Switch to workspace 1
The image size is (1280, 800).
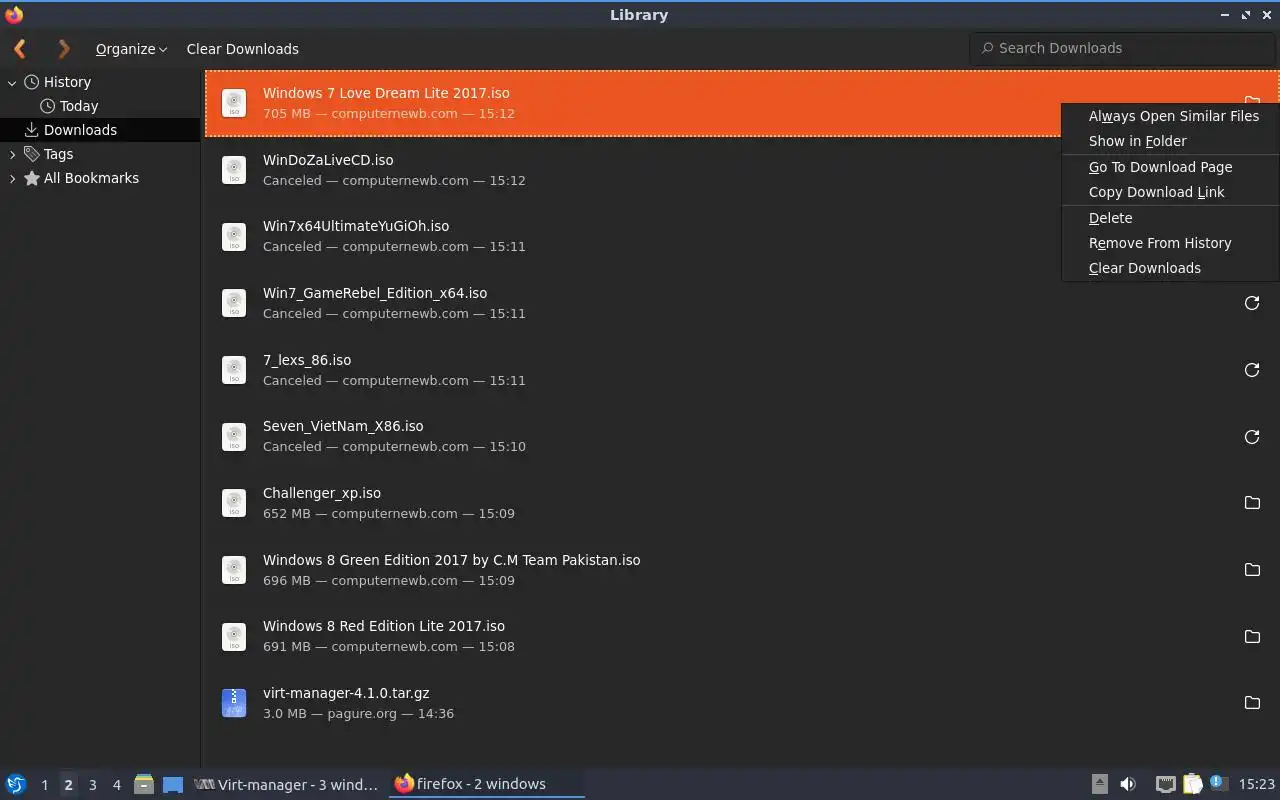point(44,785)
